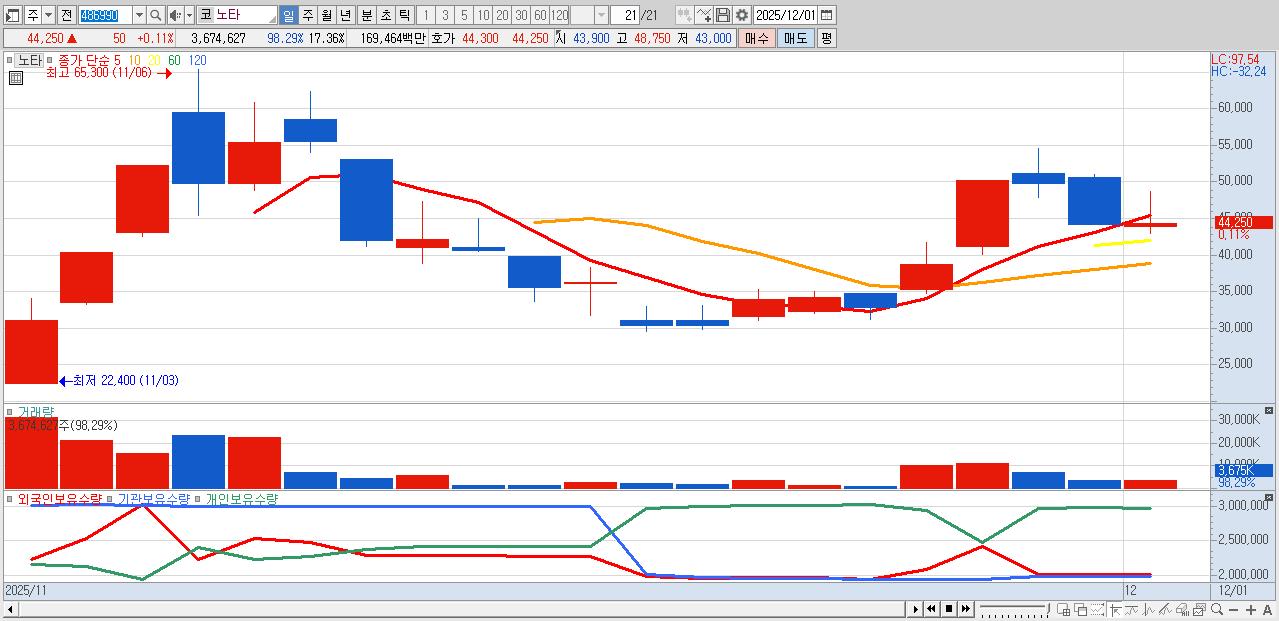1279x621 pixels.
Task: Adjust the replay speed slider
Action: coord(1015,609)
